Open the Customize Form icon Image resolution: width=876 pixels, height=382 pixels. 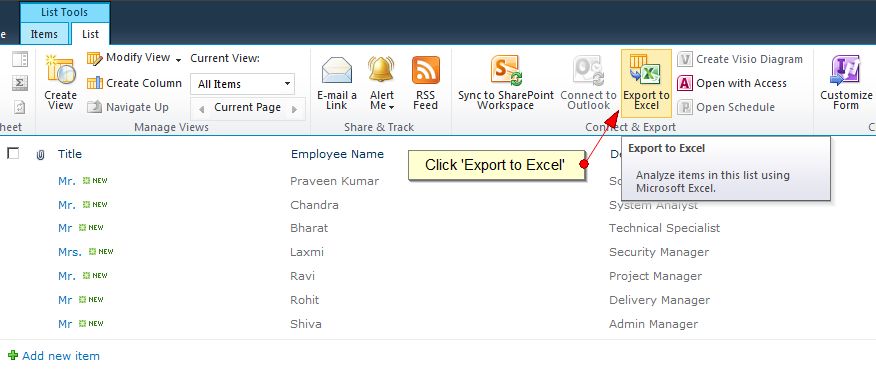[845, 70]
